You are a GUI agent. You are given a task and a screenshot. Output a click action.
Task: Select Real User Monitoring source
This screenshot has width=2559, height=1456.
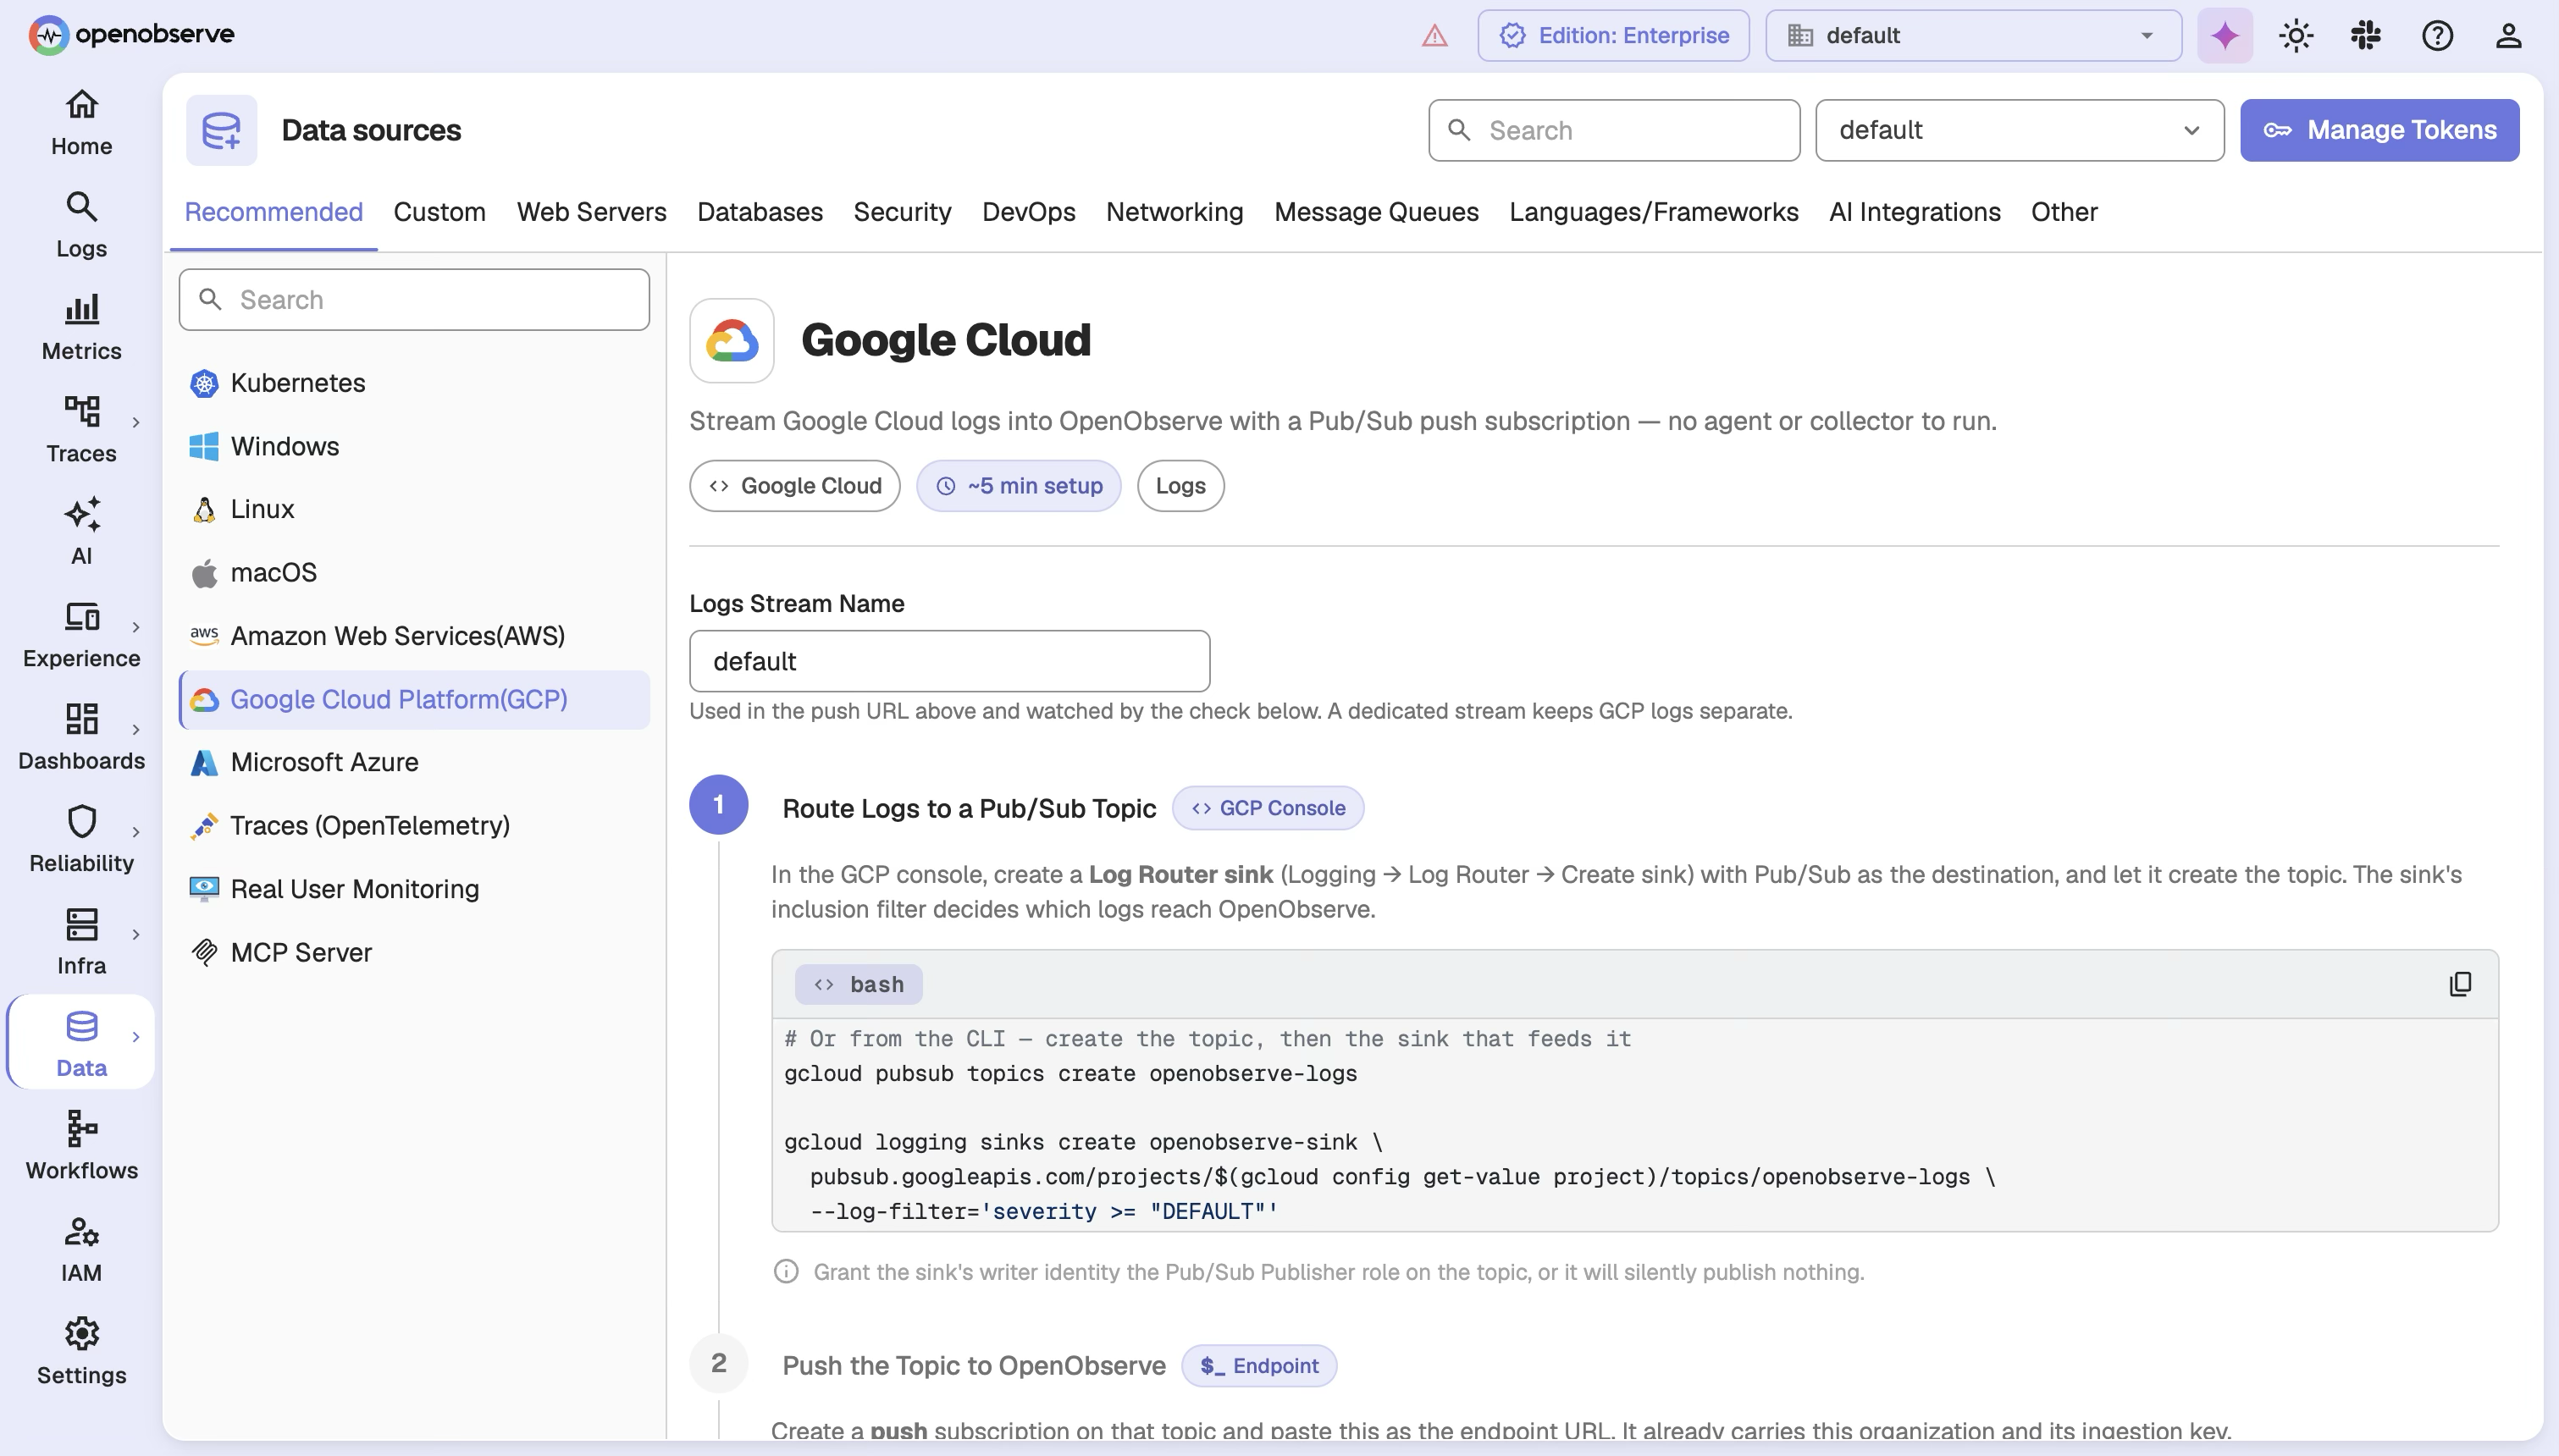click(414, 889)
